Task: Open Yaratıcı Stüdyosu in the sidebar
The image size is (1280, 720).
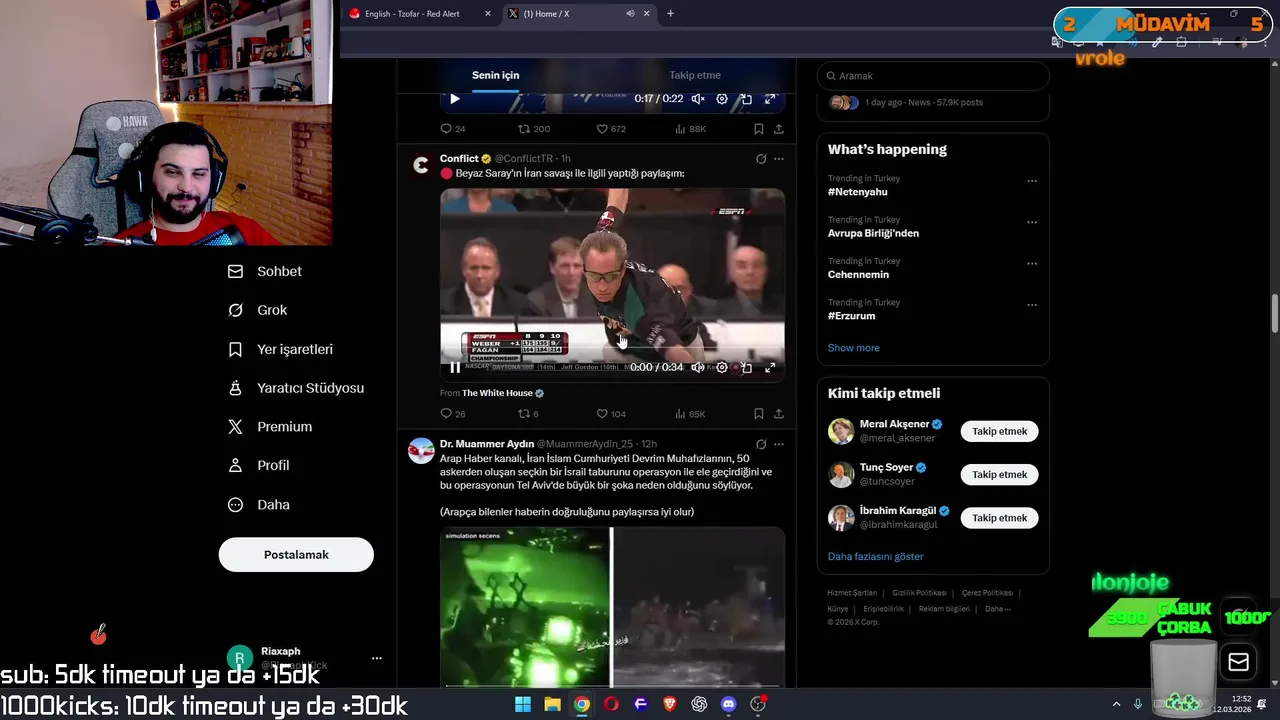Action: 296,388
